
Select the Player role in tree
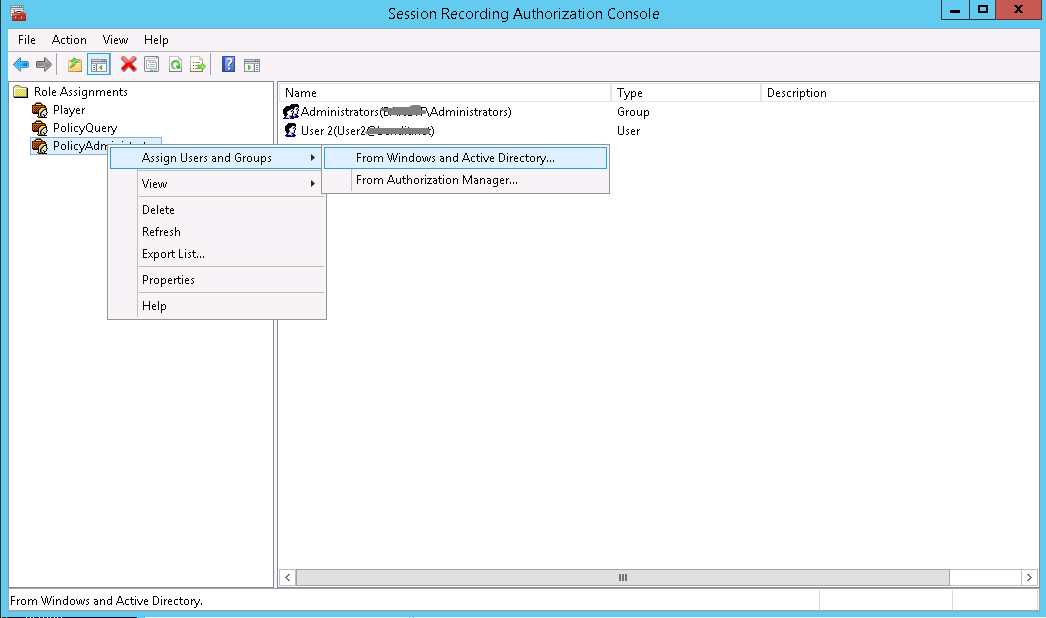click(x=68, y=110)
